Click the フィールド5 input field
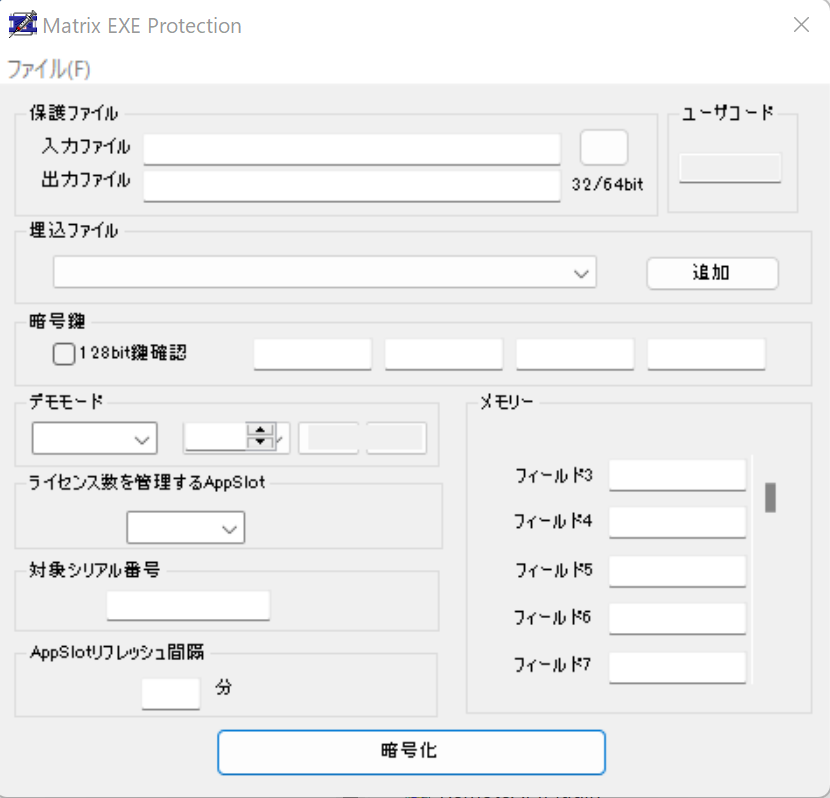Screen dimensions: 830x798 coord(678,571)
